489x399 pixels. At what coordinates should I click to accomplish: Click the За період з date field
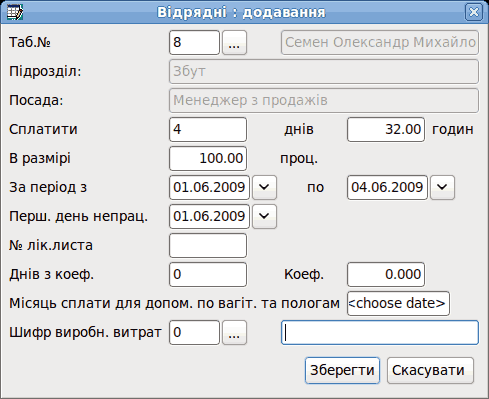(209, 187)
